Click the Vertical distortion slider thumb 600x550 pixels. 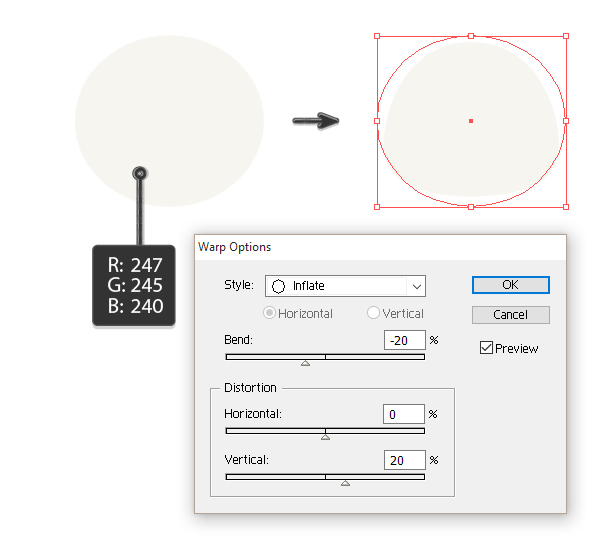click(x=345, y=483)
